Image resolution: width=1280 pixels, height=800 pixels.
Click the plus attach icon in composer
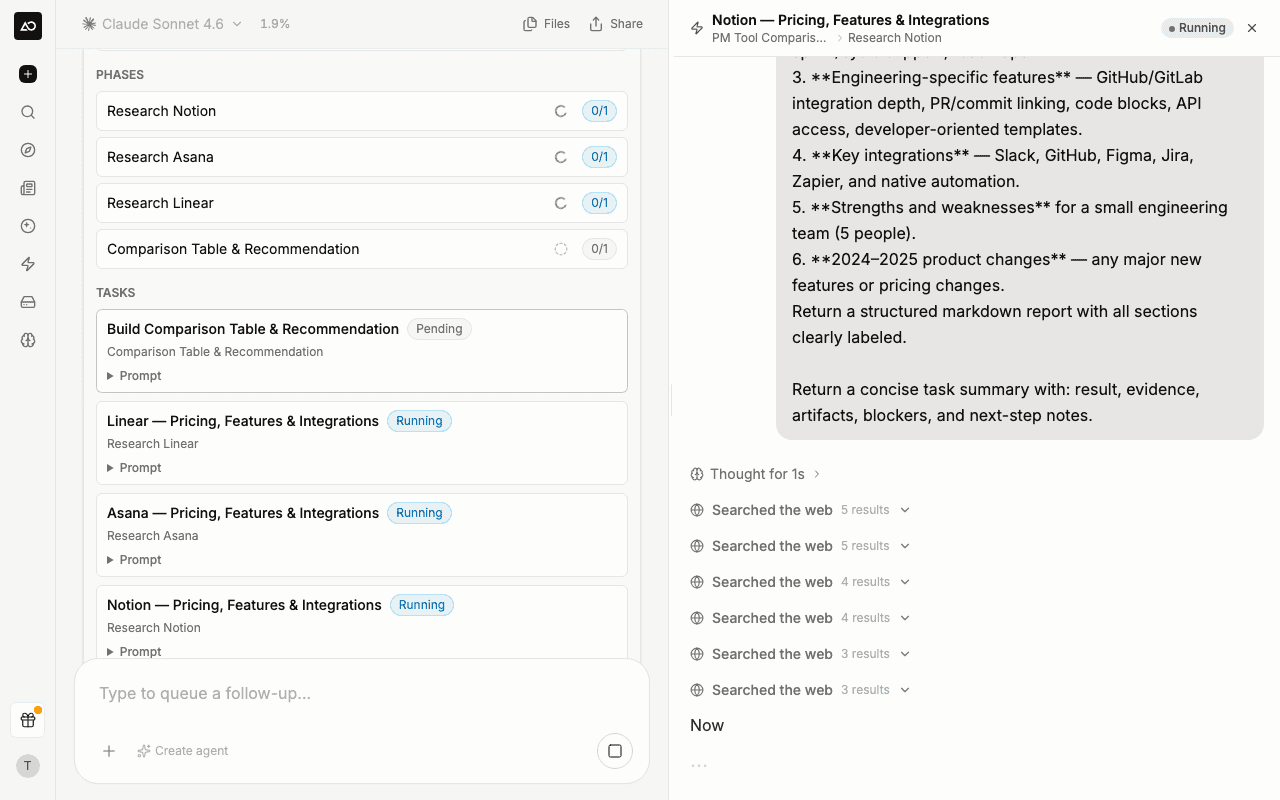coord(109,751)
